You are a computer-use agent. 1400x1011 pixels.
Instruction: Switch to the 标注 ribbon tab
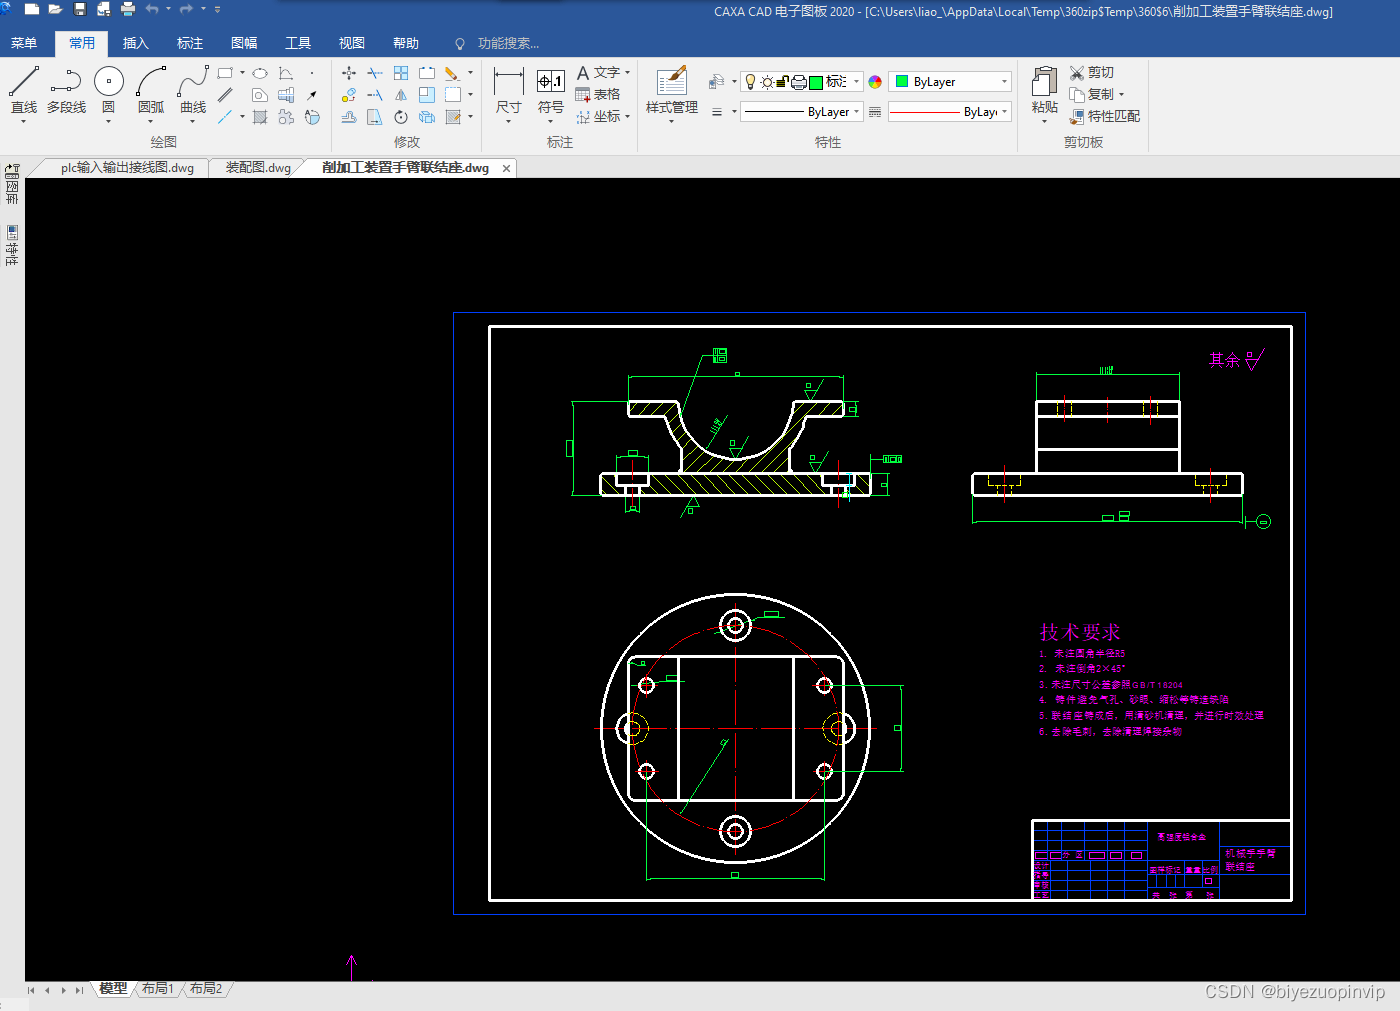point(190,43)
